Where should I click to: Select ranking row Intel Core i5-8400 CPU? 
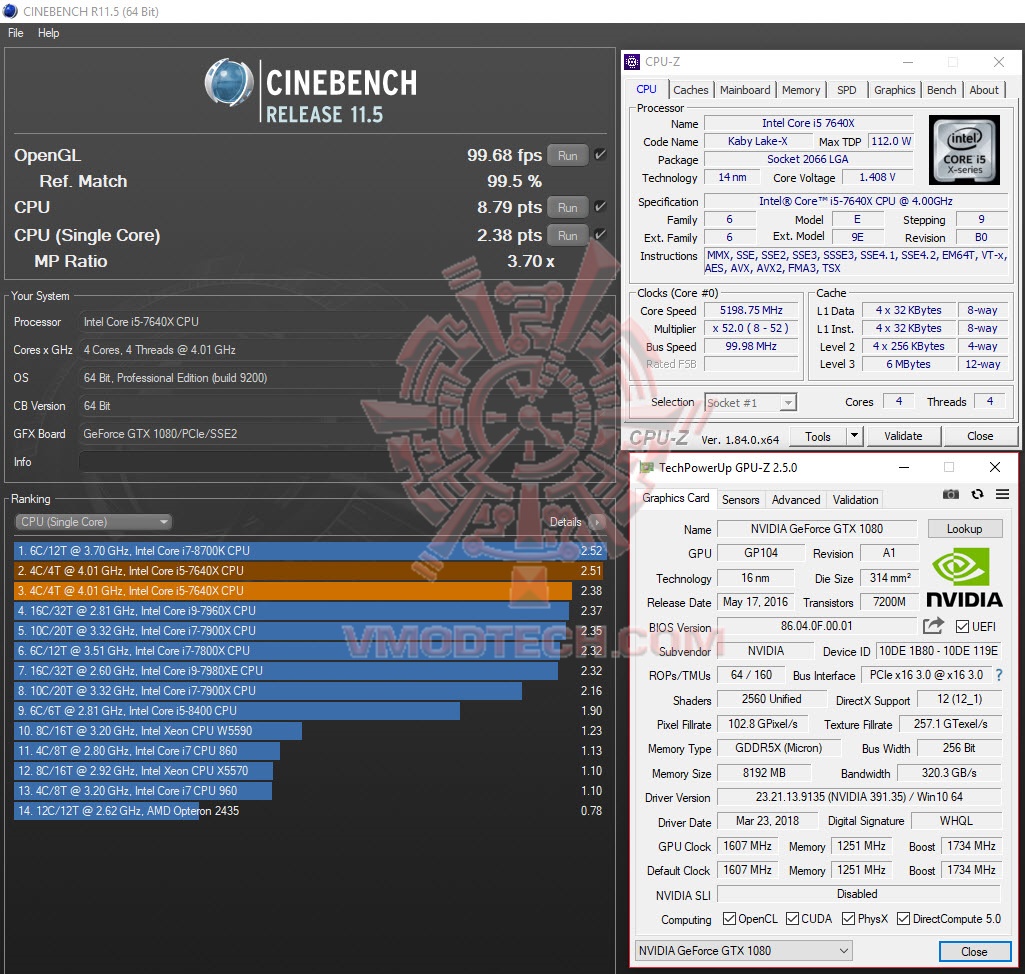[x=311, y=711]
